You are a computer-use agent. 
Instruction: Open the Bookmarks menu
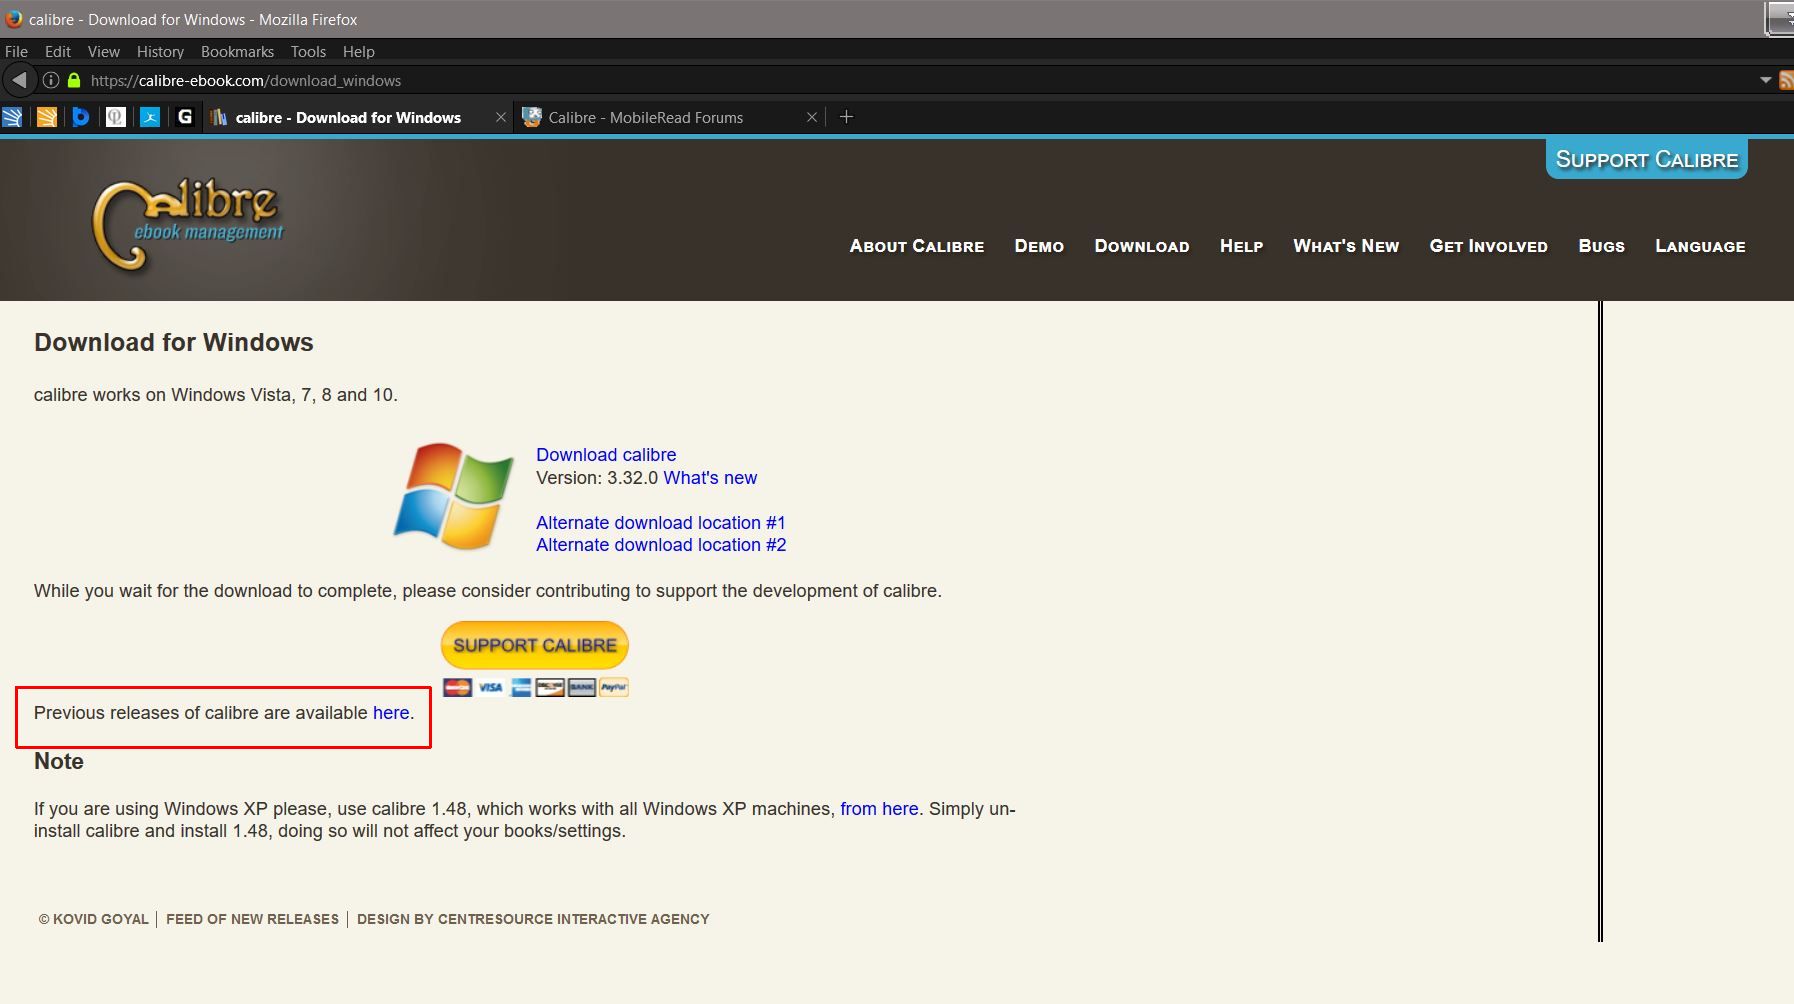point(237,51)
